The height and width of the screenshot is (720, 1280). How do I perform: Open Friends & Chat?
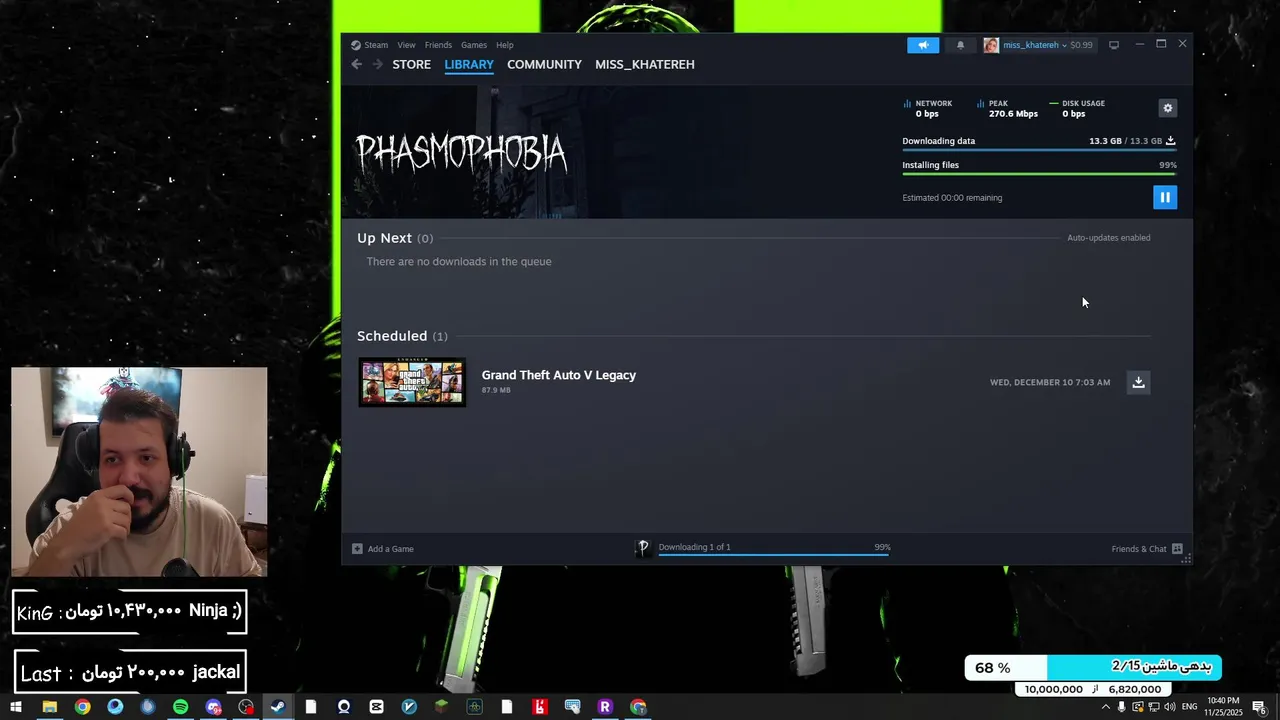[x=1147, y=549]
